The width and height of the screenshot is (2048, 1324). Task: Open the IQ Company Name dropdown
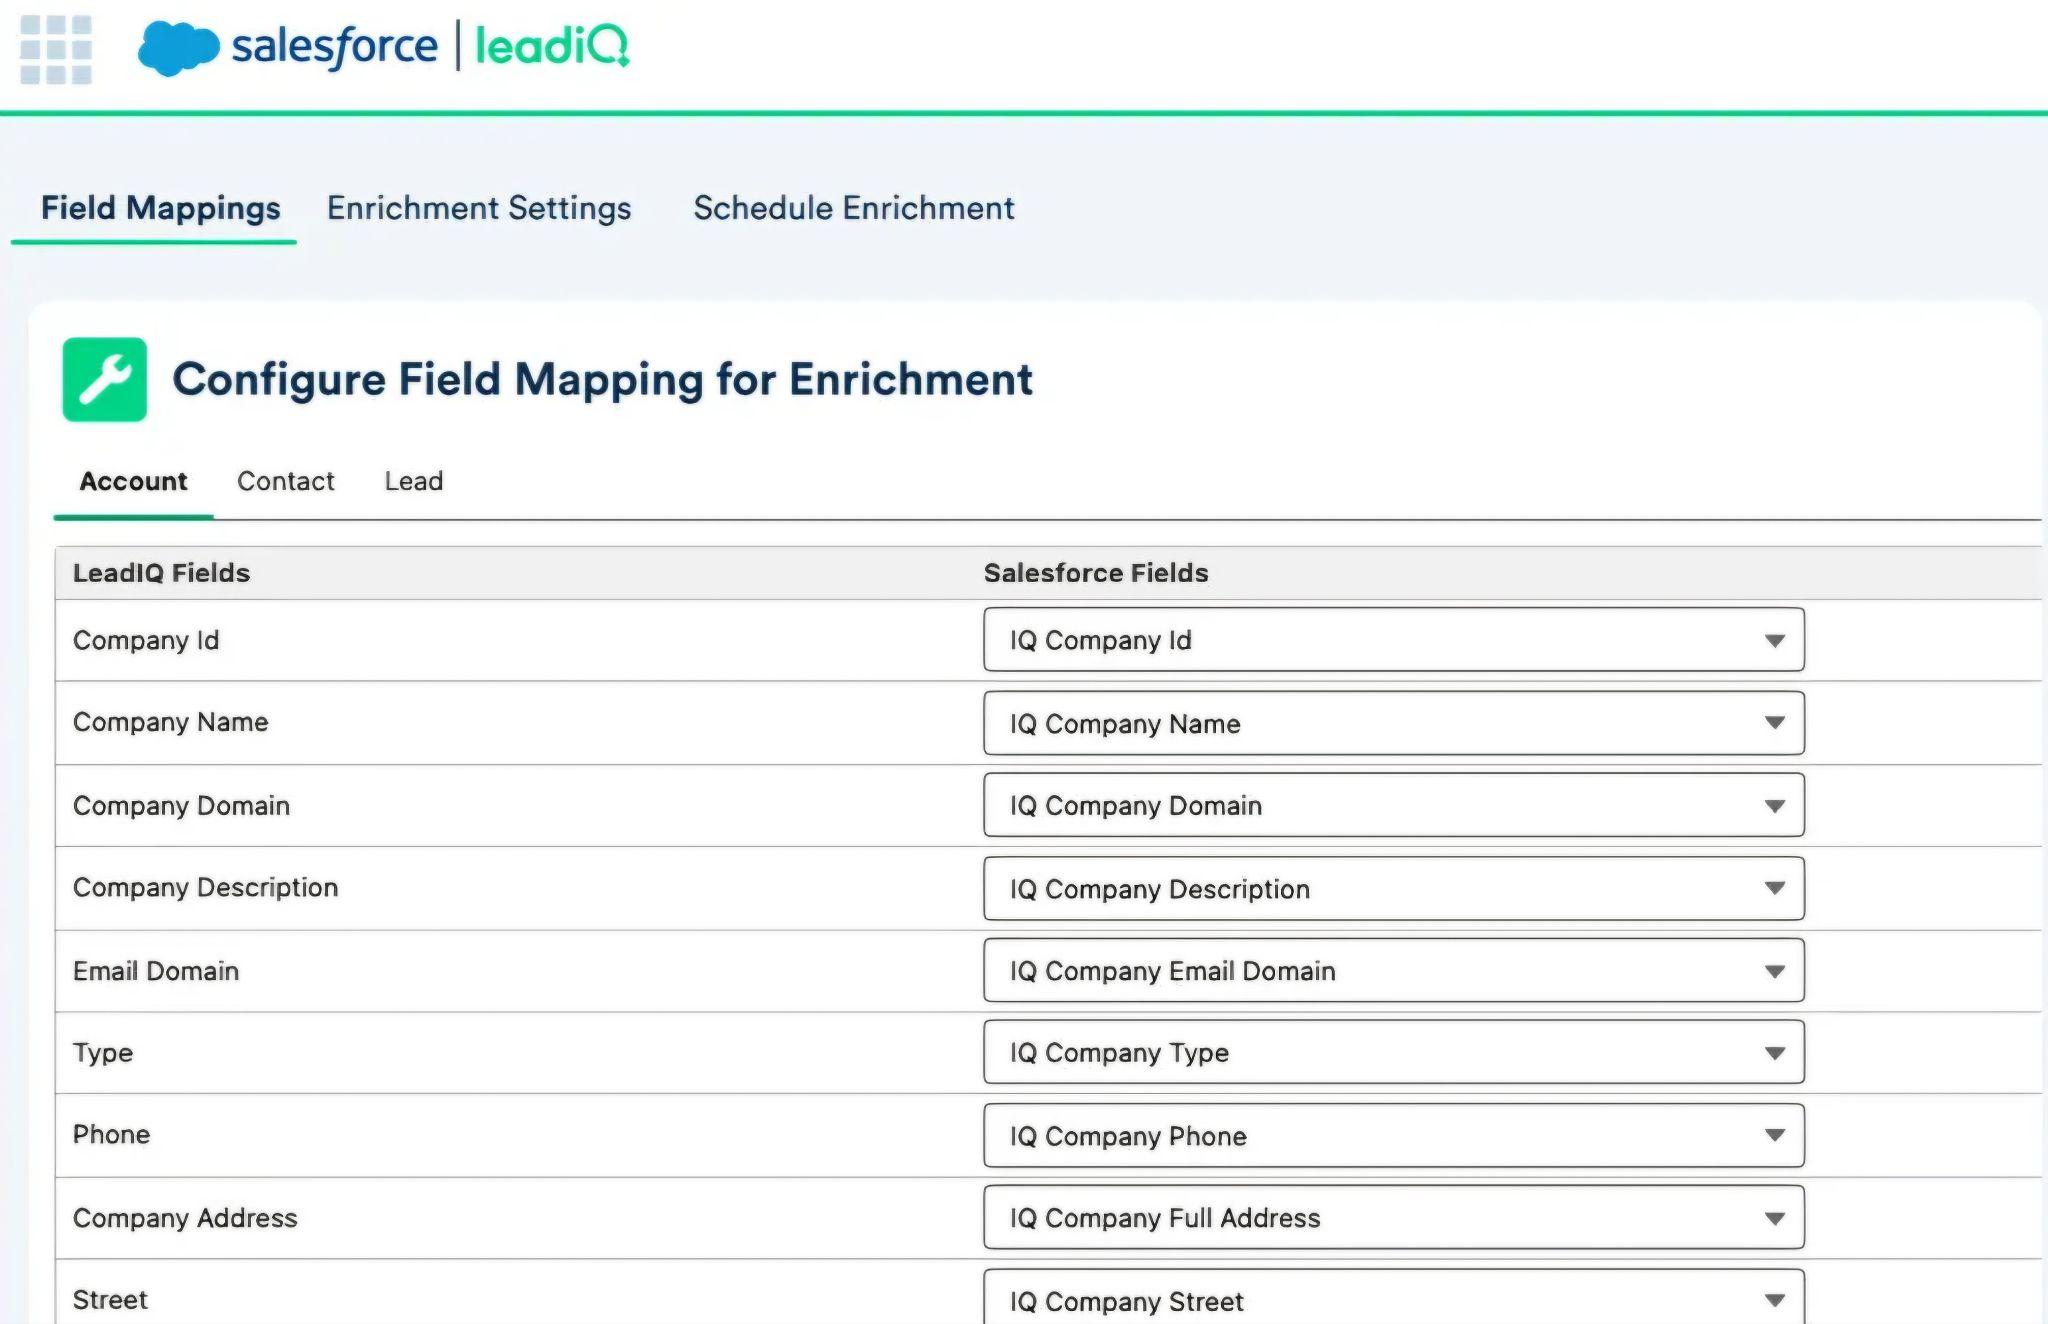tap(1394, 723)
